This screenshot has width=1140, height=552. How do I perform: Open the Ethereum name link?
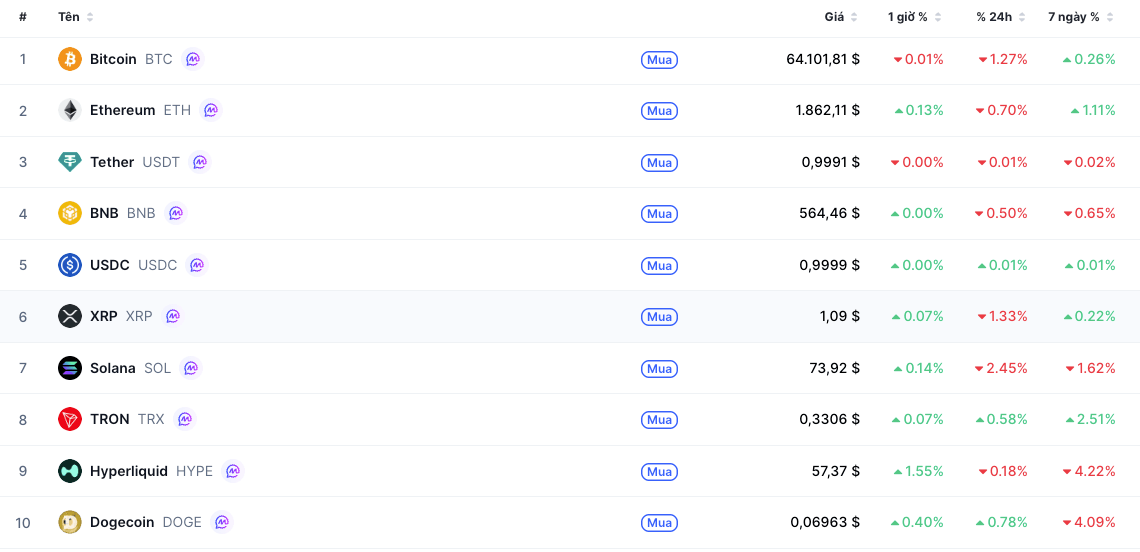pos(123,111)
